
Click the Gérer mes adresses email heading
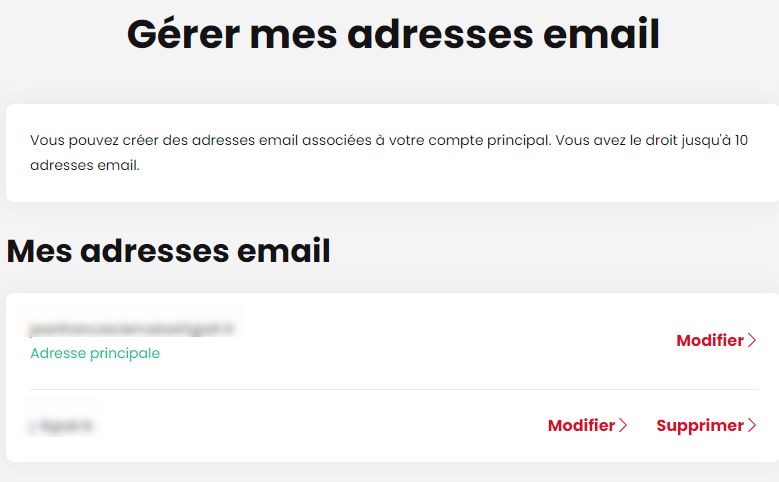tap(393, 34)
